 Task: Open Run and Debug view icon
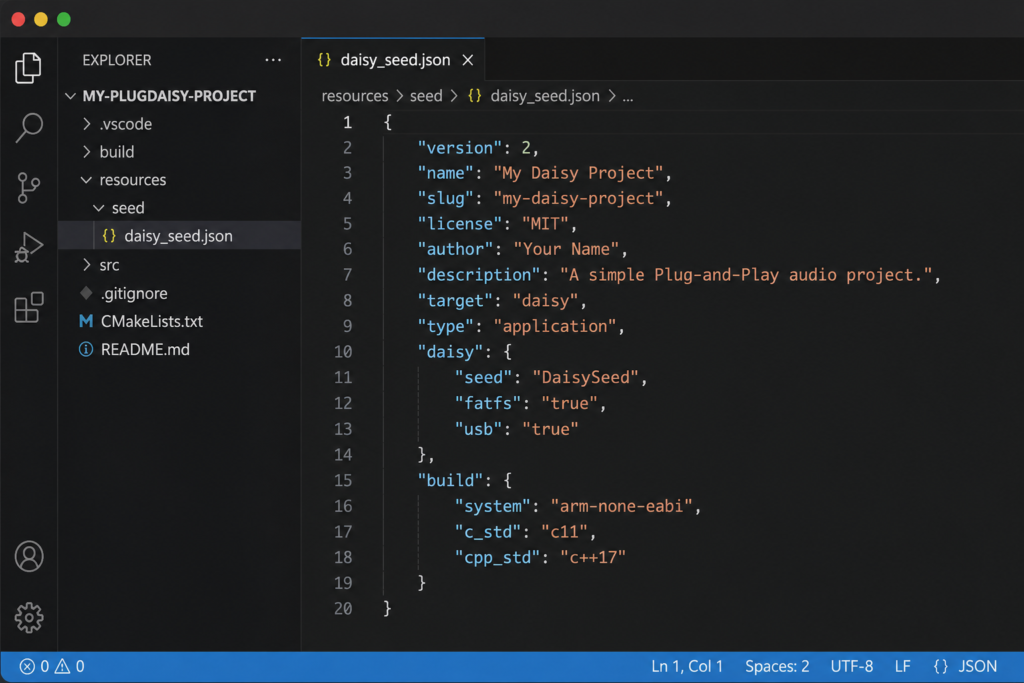pos(29,247)
